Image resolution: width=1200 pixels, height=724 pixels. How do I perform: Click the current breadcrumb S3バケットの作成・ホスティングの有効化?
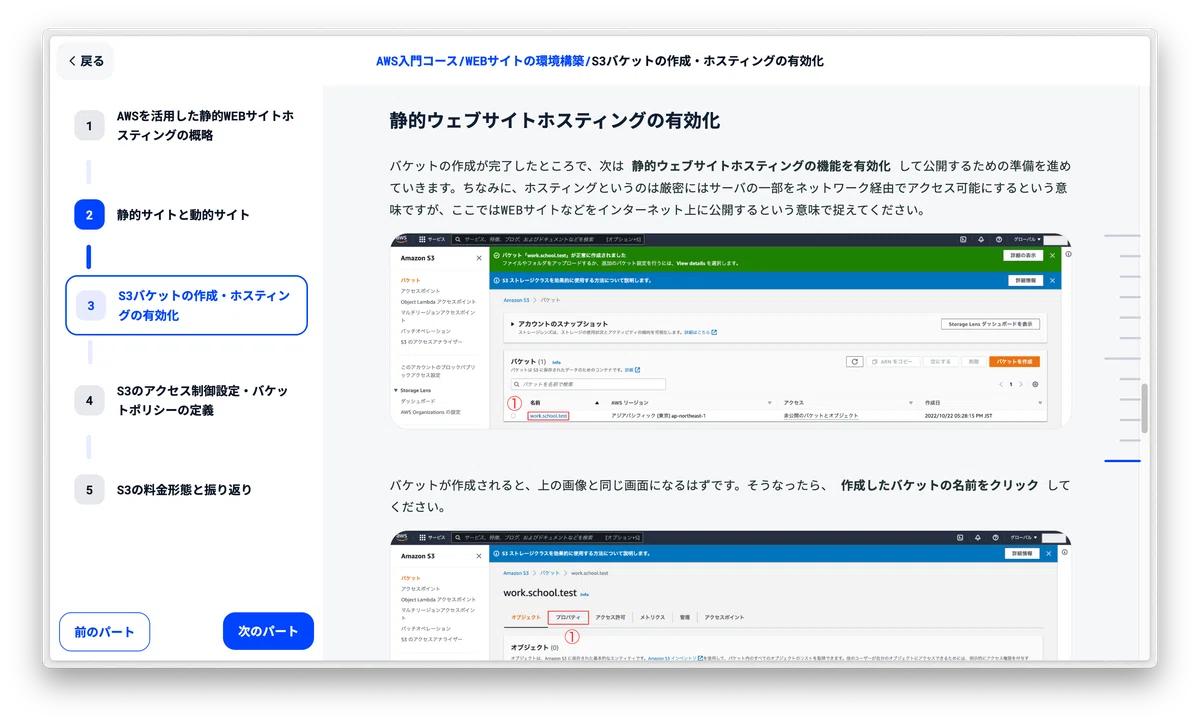[x=708, y=61]
